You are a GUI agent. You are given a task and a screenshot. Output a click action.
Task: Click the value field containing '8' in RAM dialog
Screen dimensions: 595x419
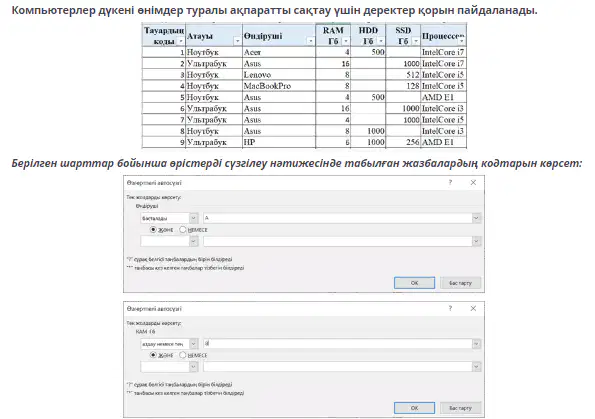(x=338, y=344)
